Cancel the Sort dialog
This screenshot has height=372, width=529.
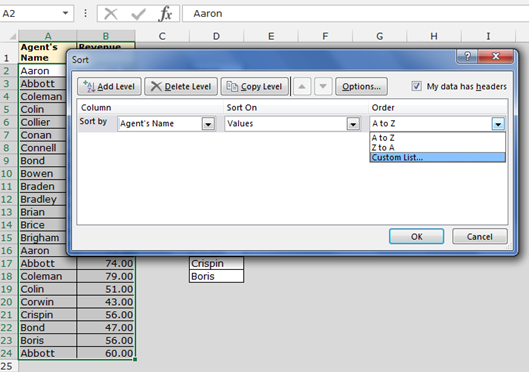coord(479,236)
